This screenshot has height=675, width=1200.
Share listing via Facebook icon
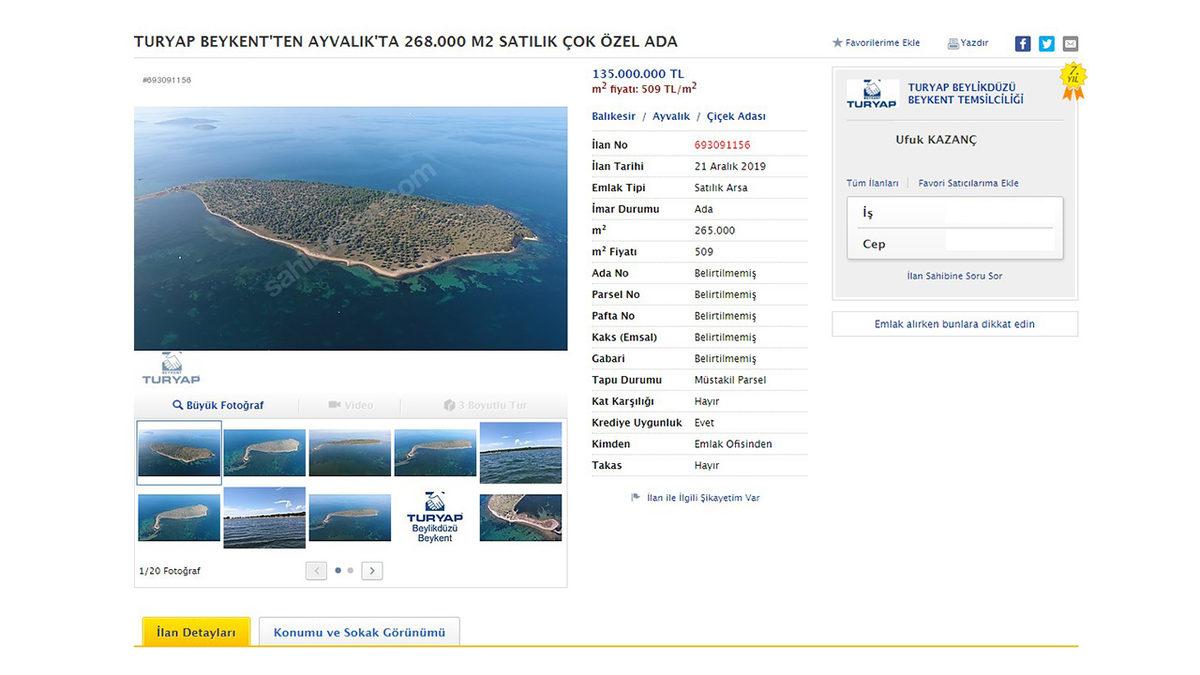tap(1022, 44)
